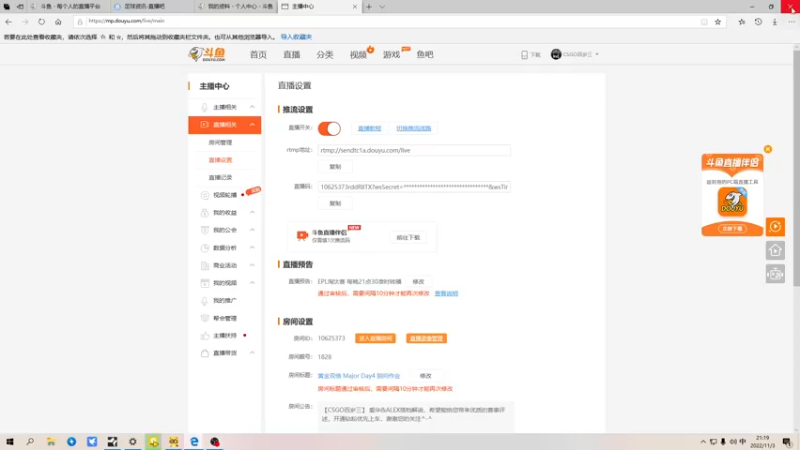
Task: Click the 帮会管理 shield icon
Action: 205,318
